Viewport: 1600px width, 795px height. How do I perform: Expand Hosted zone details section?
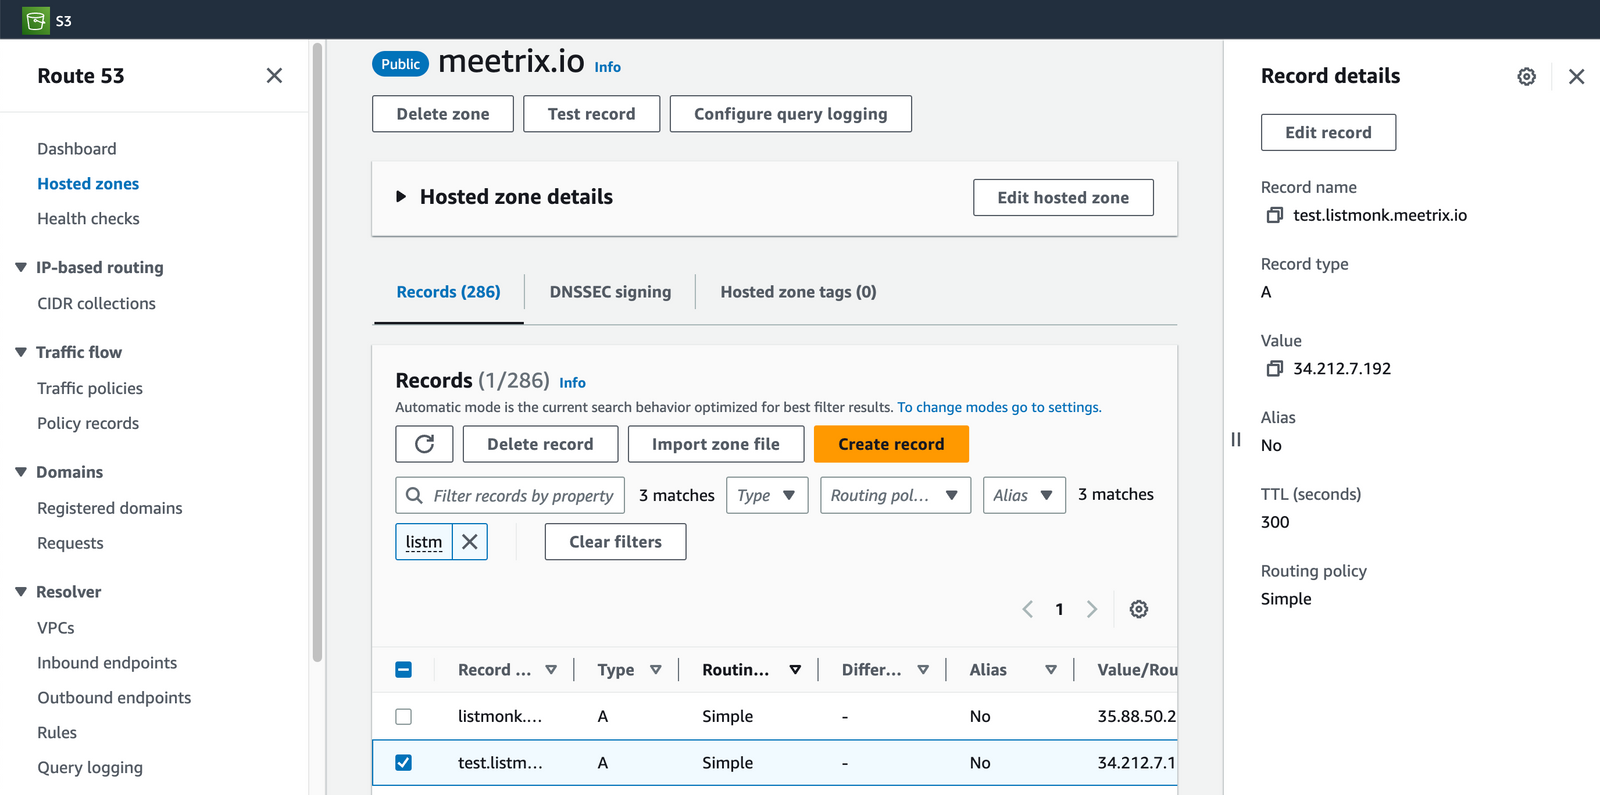401,197
